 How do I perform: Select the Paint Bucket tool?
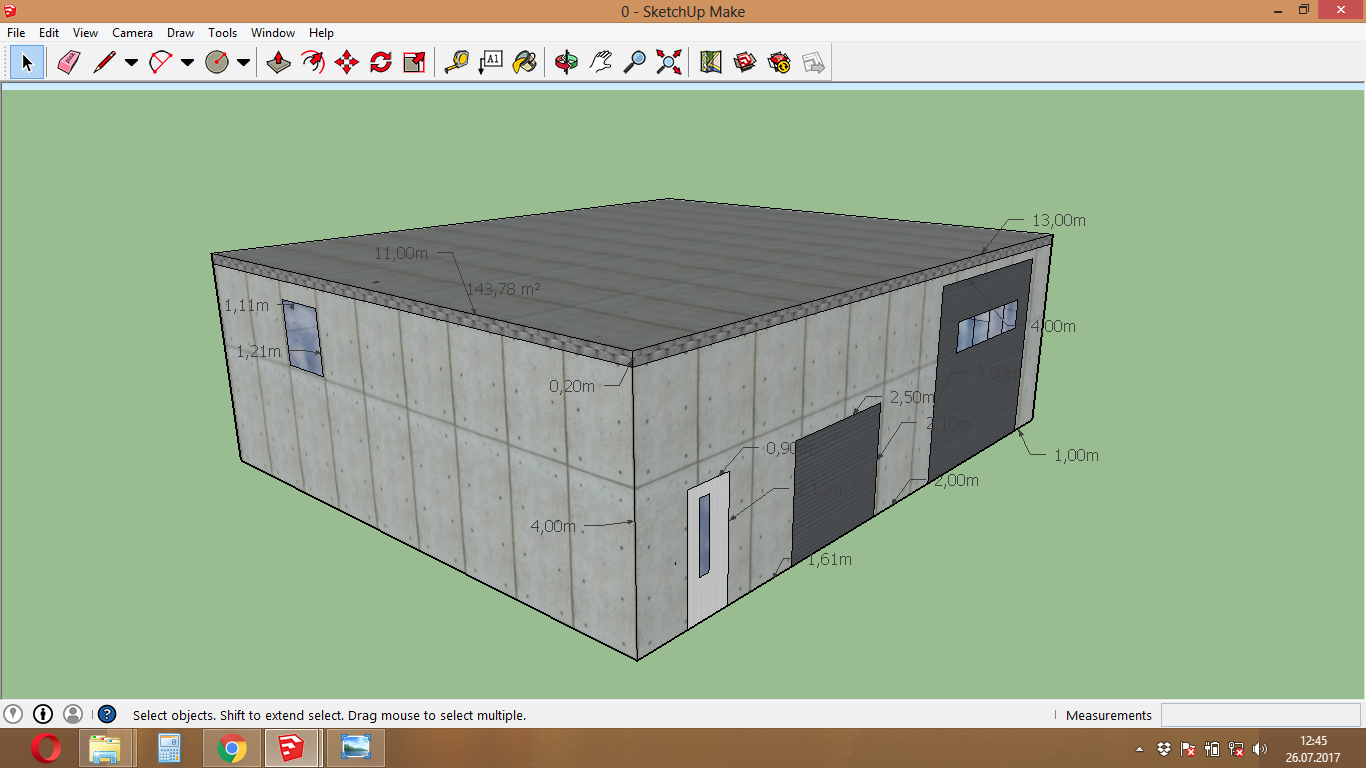click(524, 63)
